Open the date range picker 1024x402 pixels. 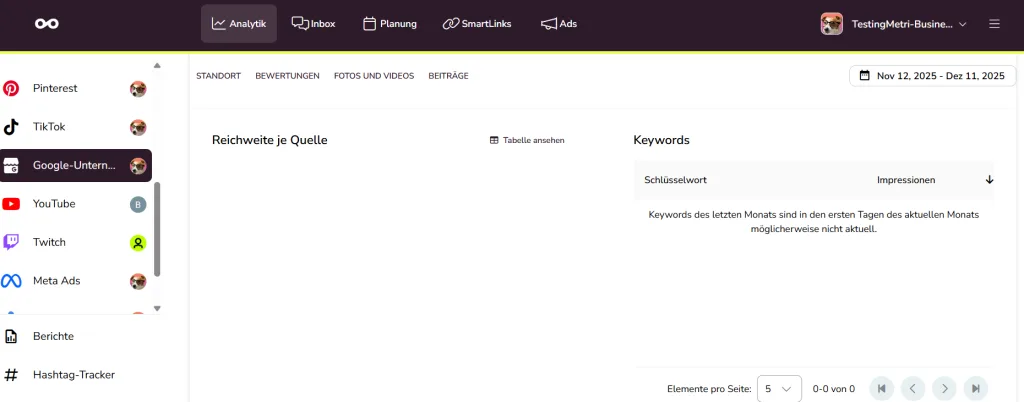(x=932, y=76)
